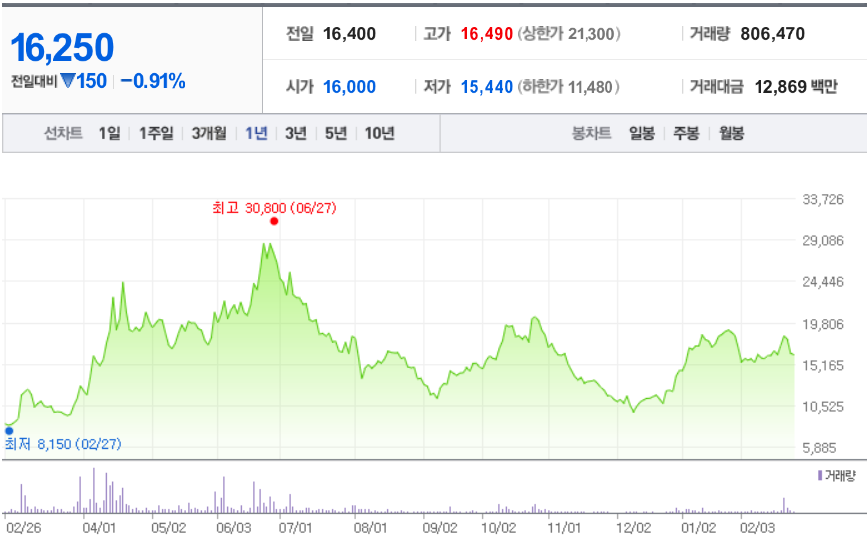Click the 상한가 21,300 text
The image size is (867, 540).
[x=569, y=34]
